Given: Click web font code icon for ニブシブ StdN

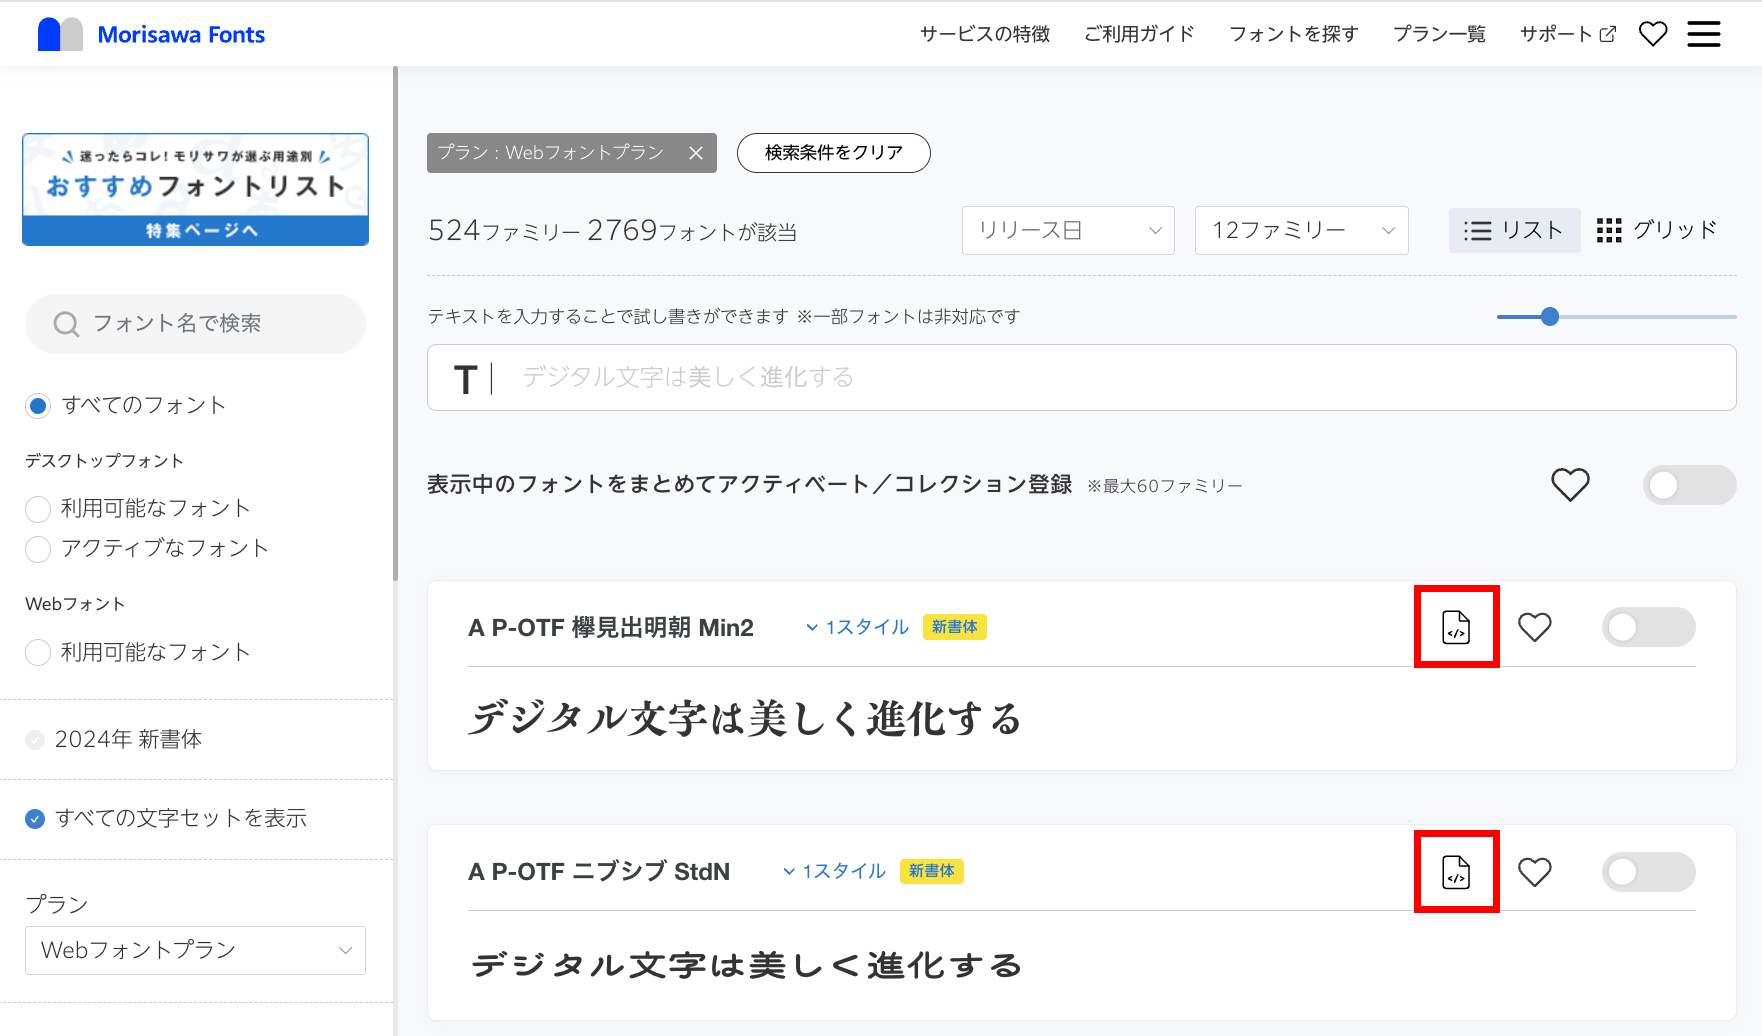Looking at the screenshot, I should coord(1456,872).
